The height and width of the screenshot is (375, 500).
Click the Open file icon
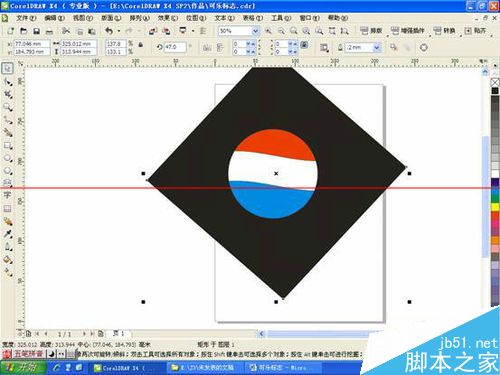pos(23,31)
